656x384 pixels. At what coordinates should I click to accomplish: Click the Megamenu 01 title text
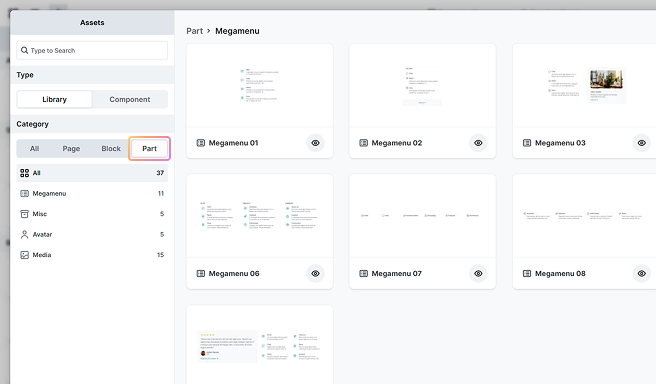pos(233,143)
